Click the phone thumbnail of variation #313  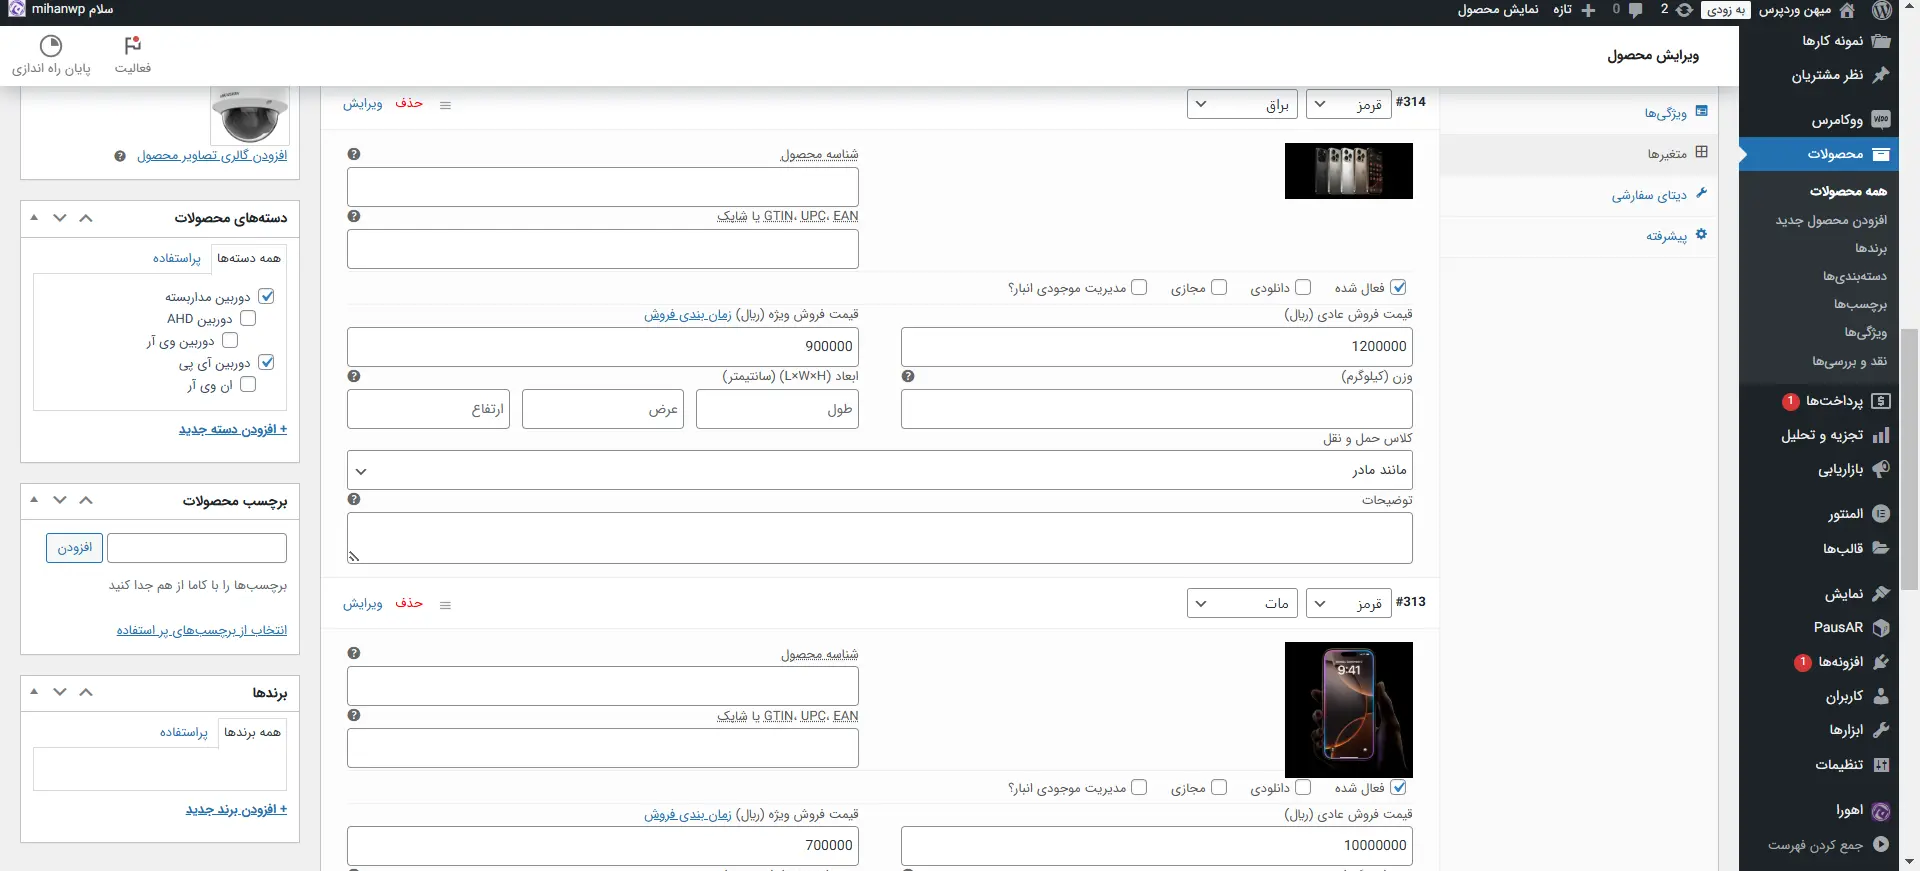click(1349, 710)
